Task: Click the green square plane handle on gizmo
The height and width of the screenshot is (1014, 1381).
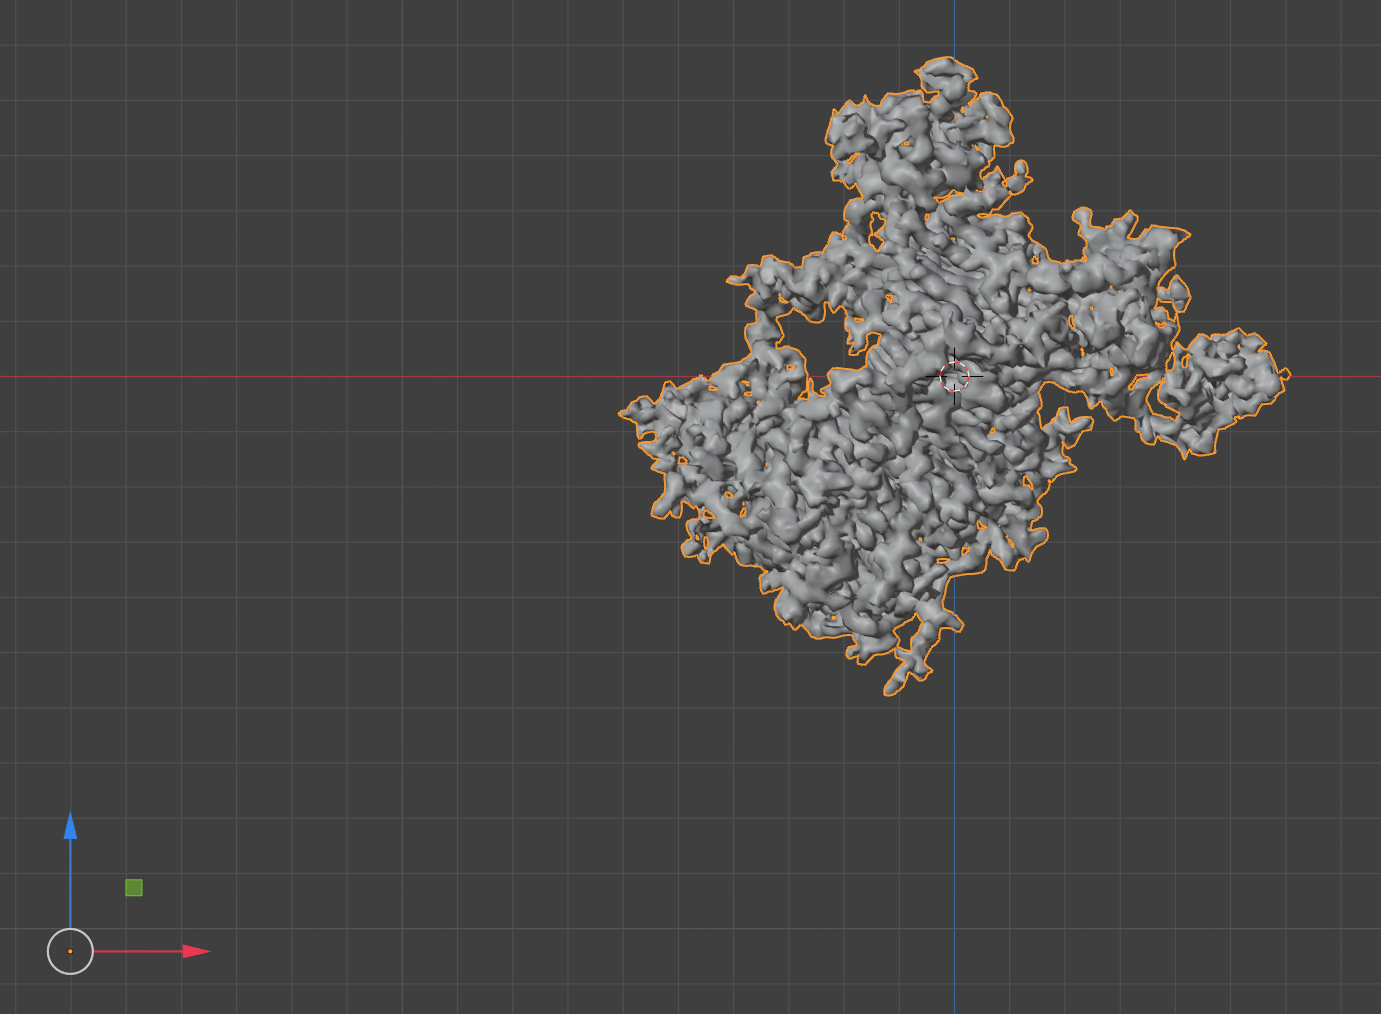Action: coord(134,888)
